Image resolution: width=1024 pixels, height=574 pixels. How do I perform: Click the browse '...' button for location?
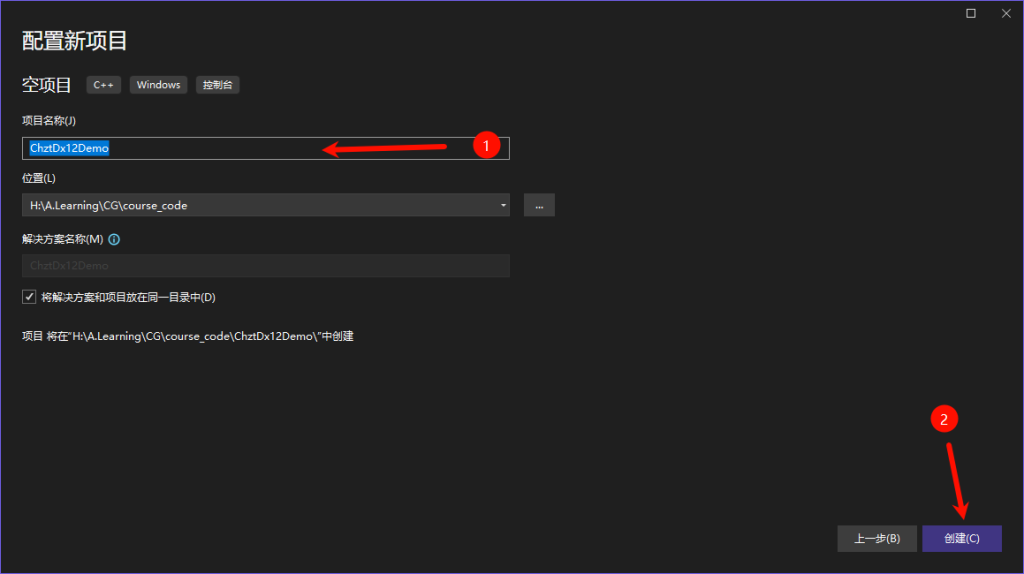[x=539, y=206]
